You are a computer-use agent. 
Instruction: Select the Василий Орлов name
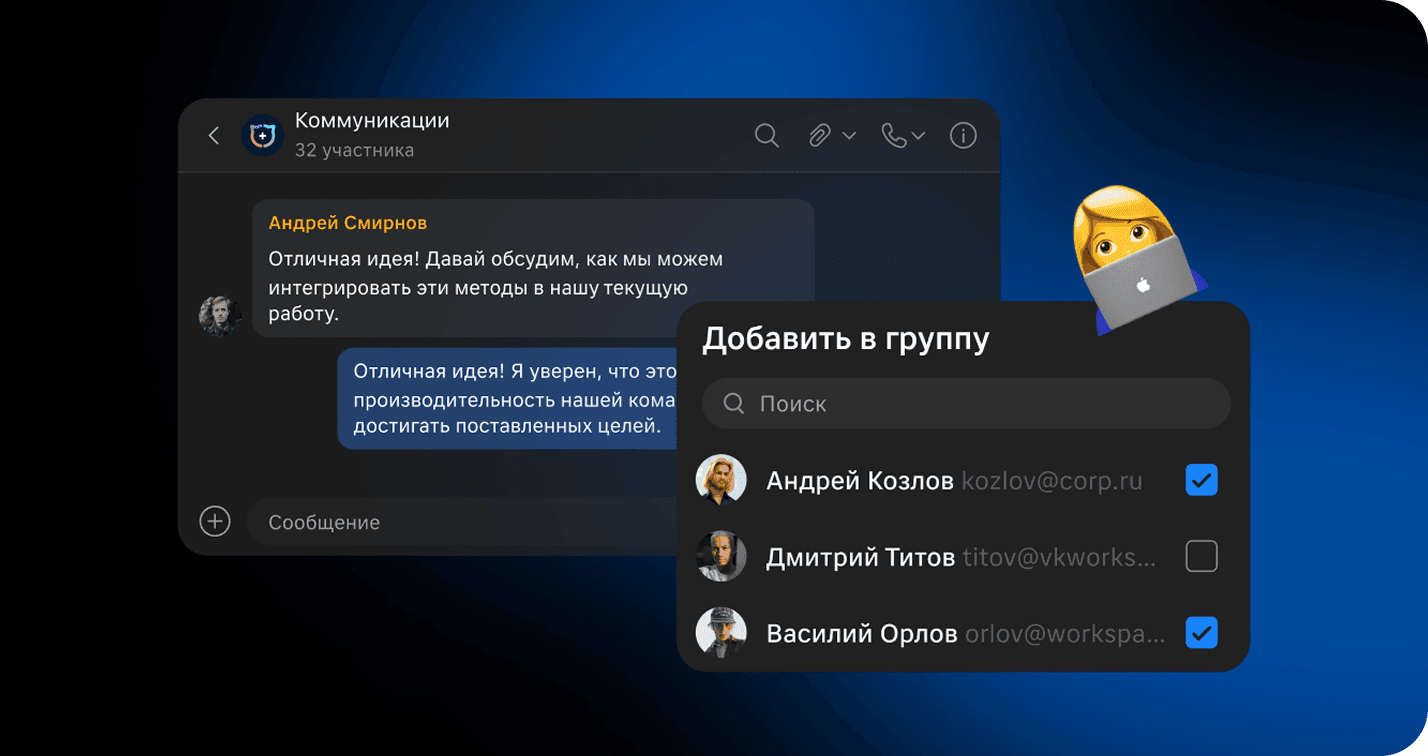[862, 633]
